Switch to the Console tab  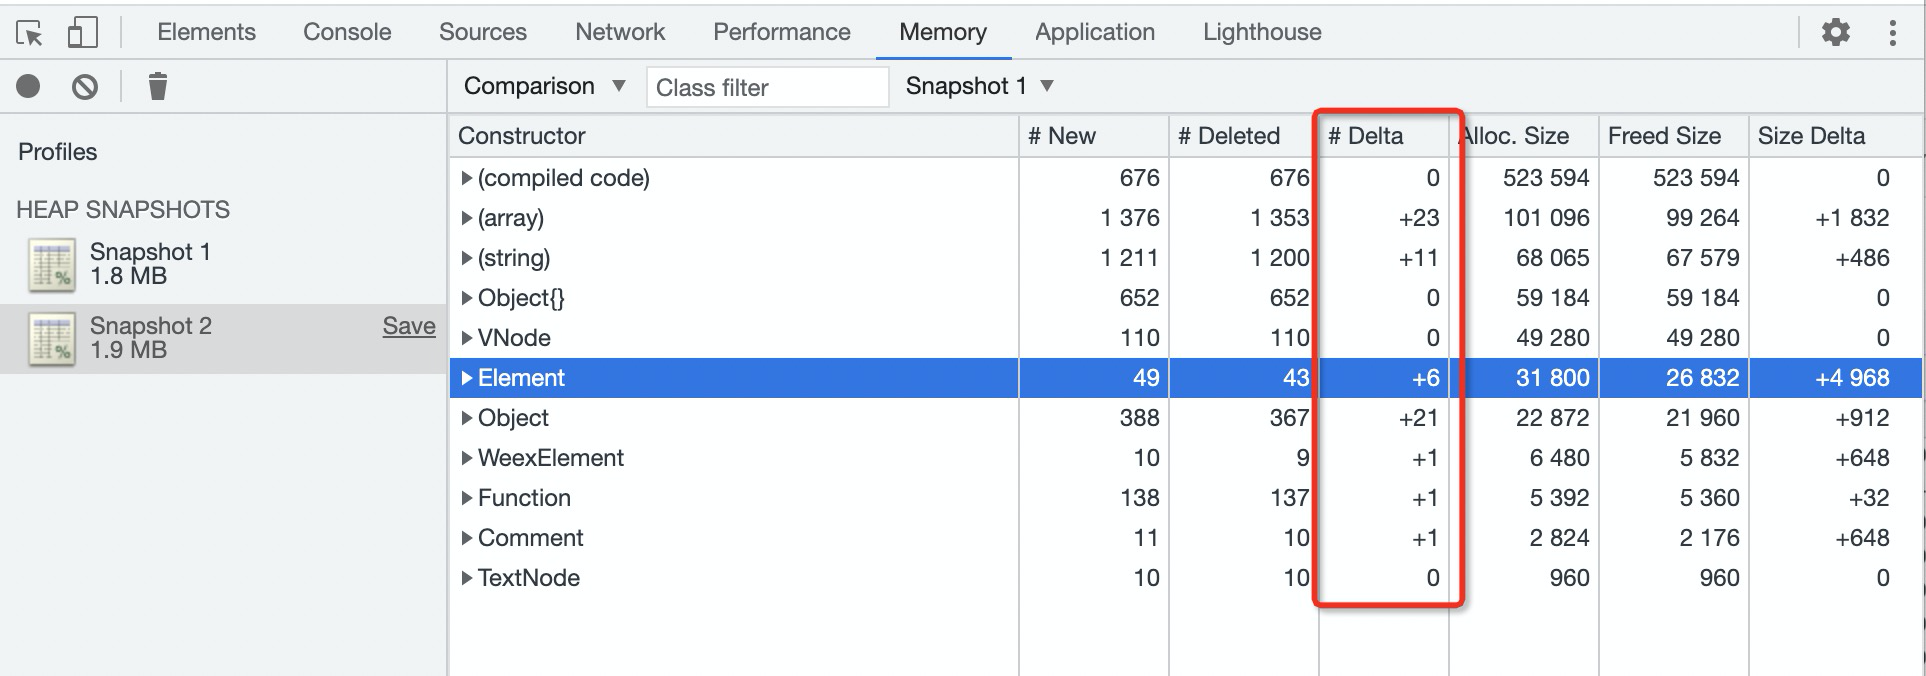(x=347, y=32)
